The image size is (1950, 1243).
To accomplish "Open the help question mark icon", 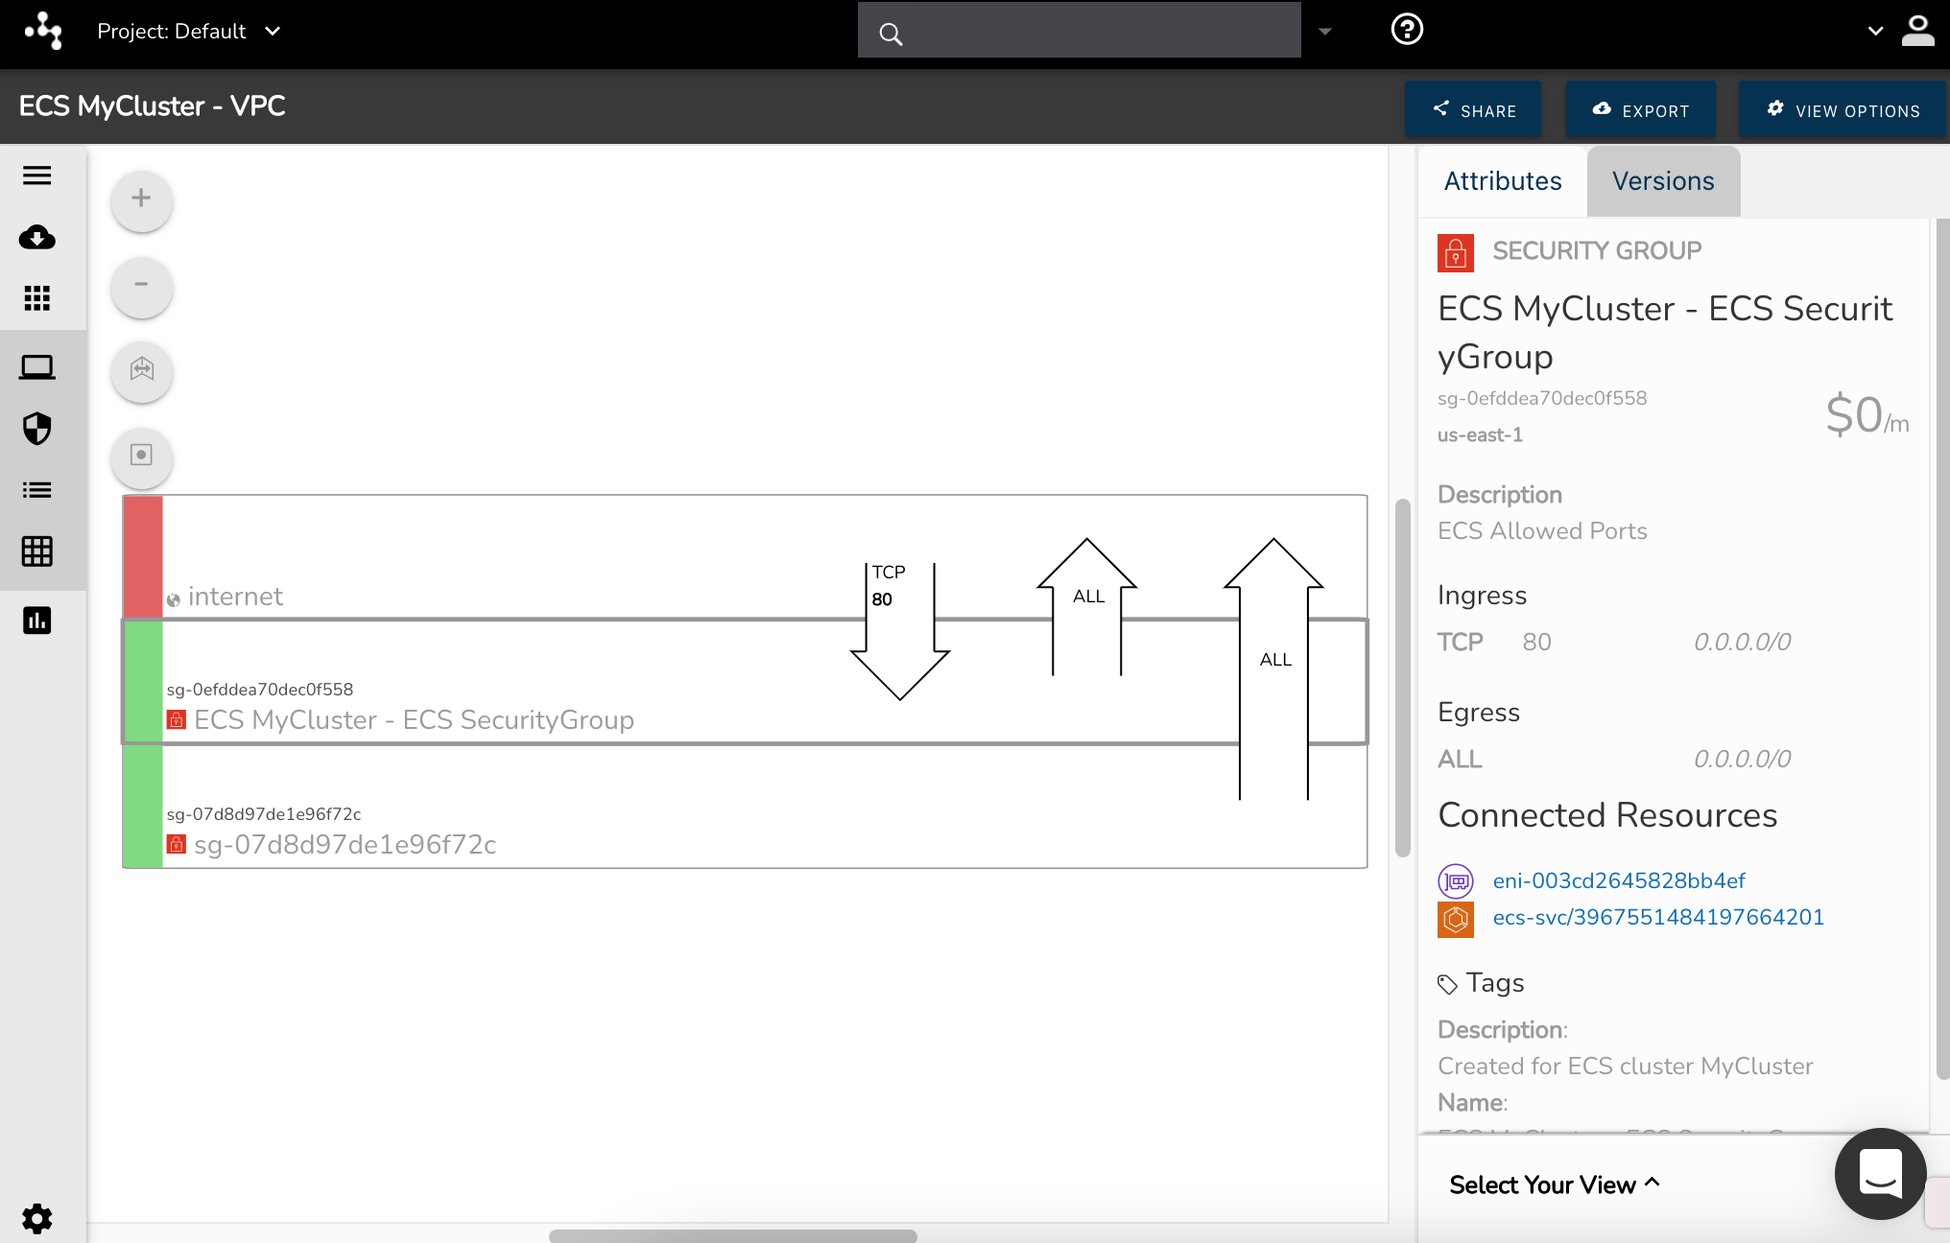I will point(1406,30).
